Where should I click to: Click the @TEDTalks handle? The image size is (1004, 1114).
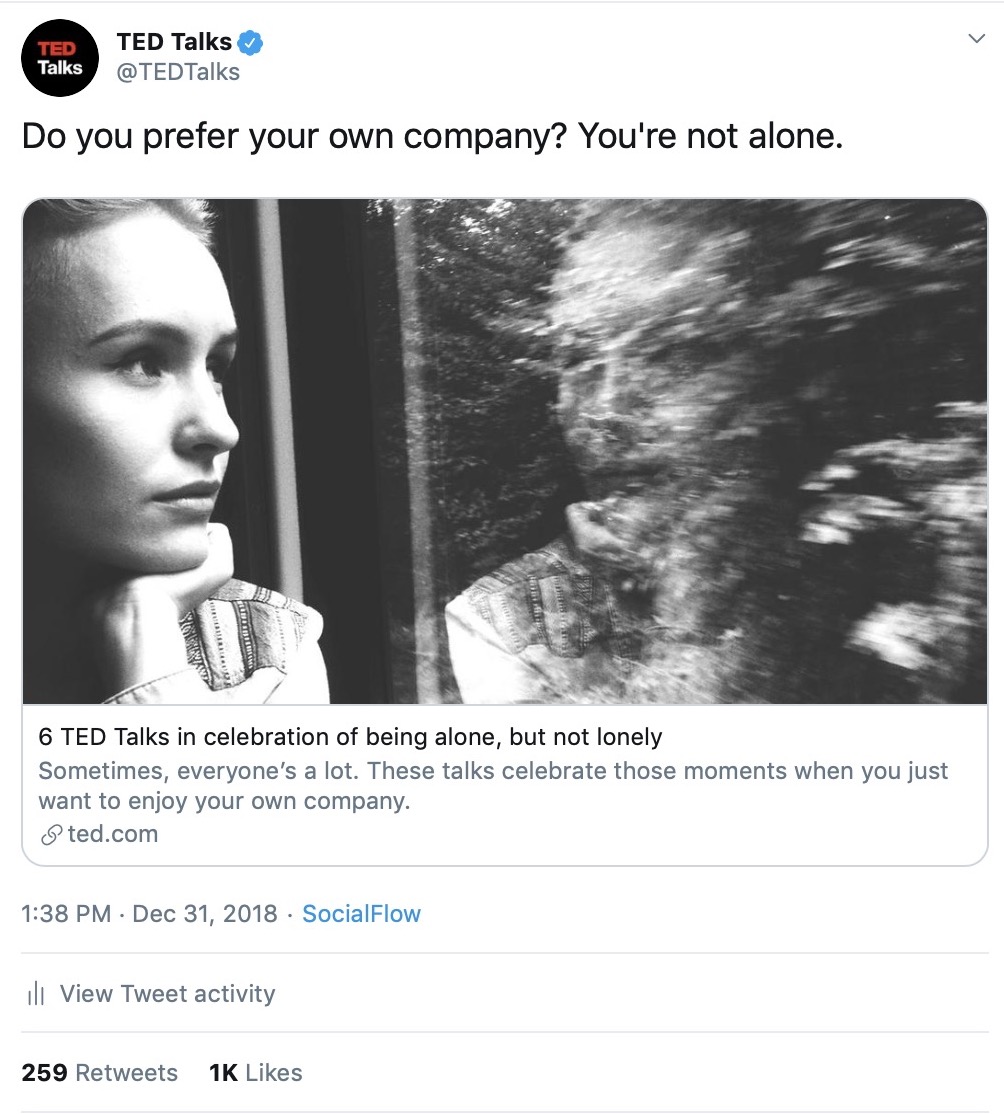[178, 72]
